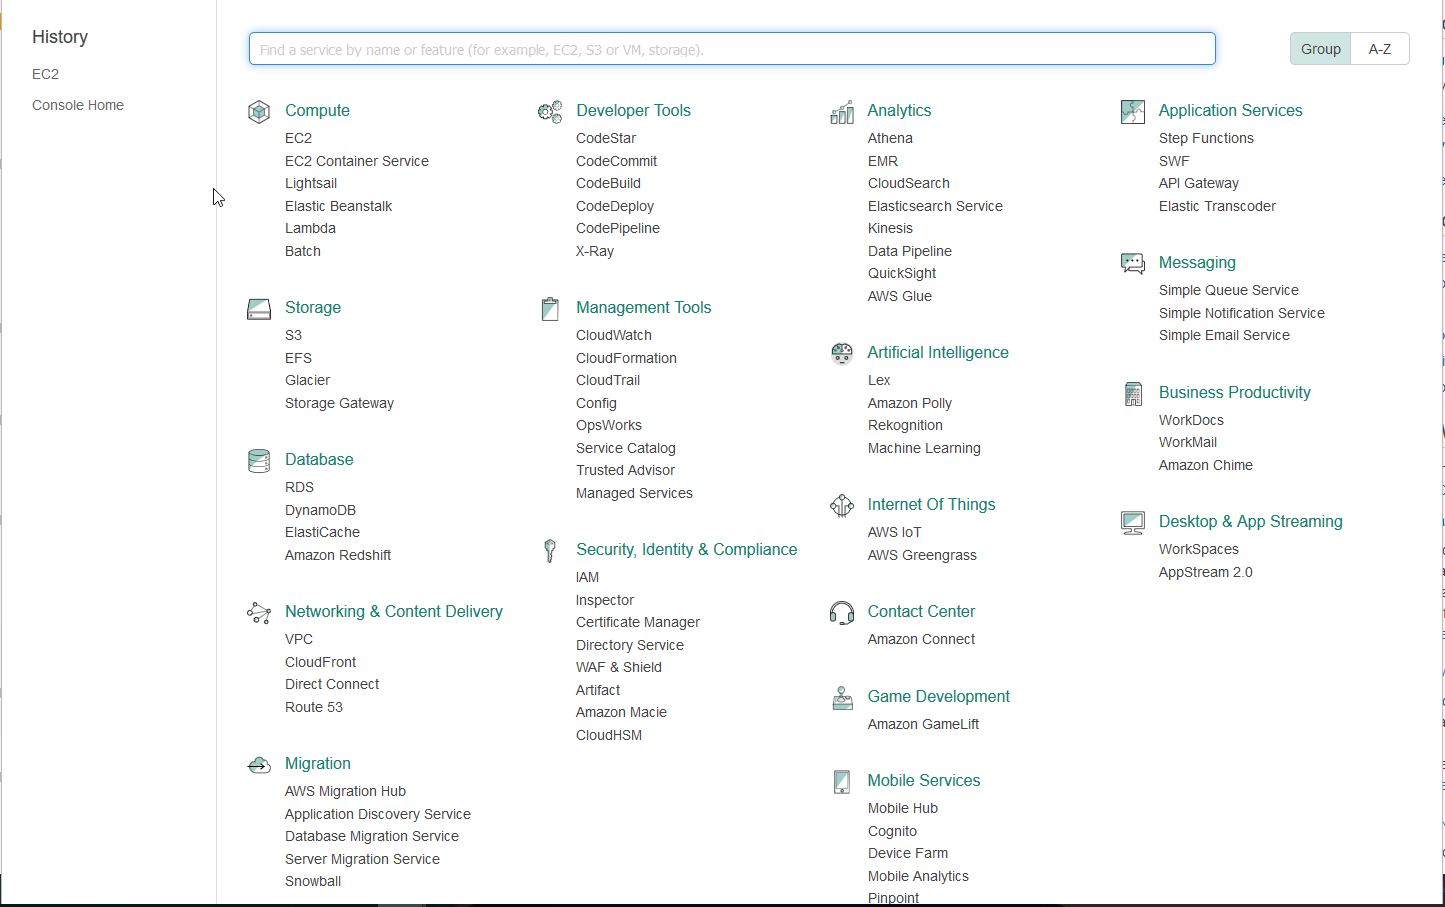Image resolution: width=1445 pixels, height=907 pixels.
Task: Click the Developer Tools gears icon
Action: (x=550, y=112)
